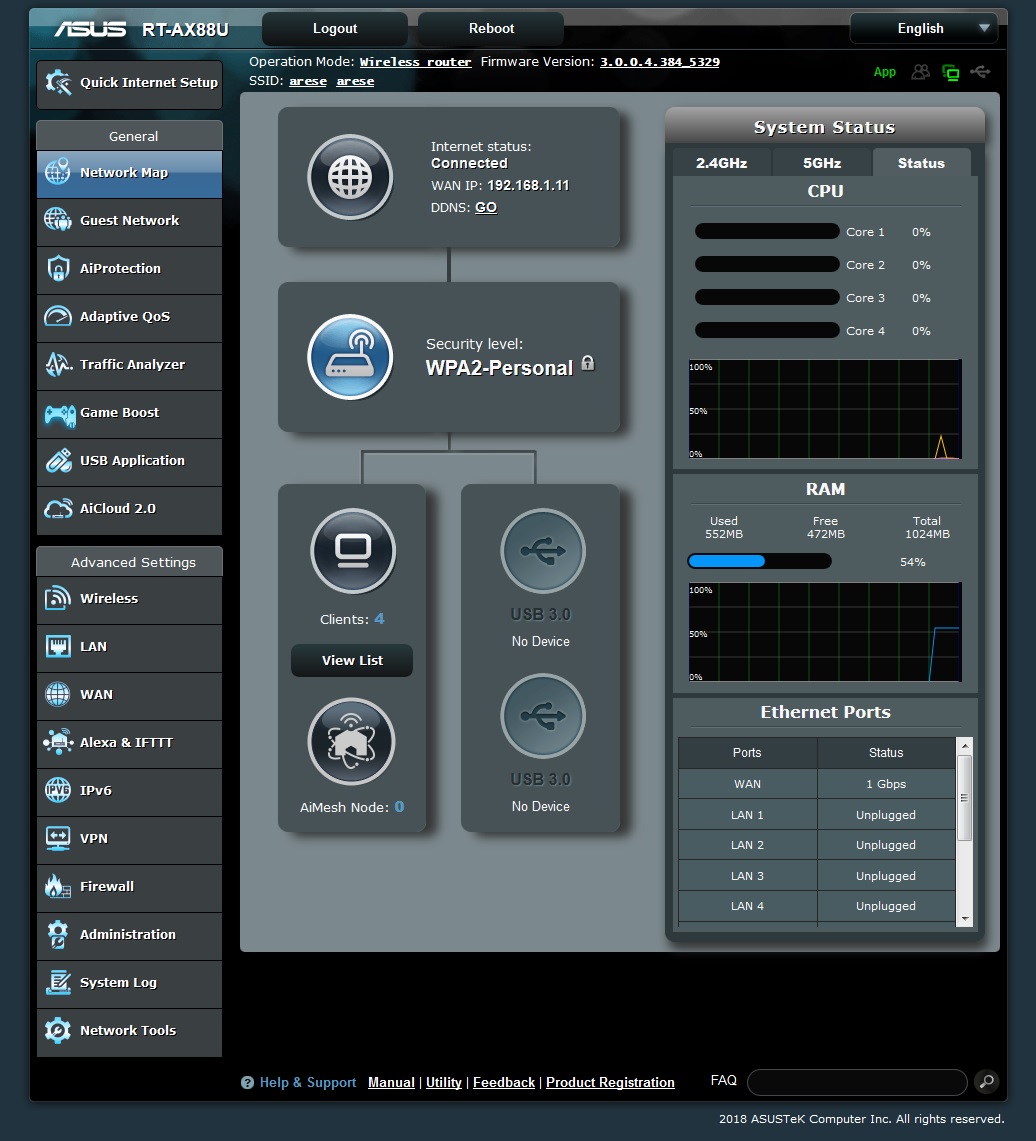Open the English language dropdown
Screen dimensions: 1036x1141
(924, 29)
